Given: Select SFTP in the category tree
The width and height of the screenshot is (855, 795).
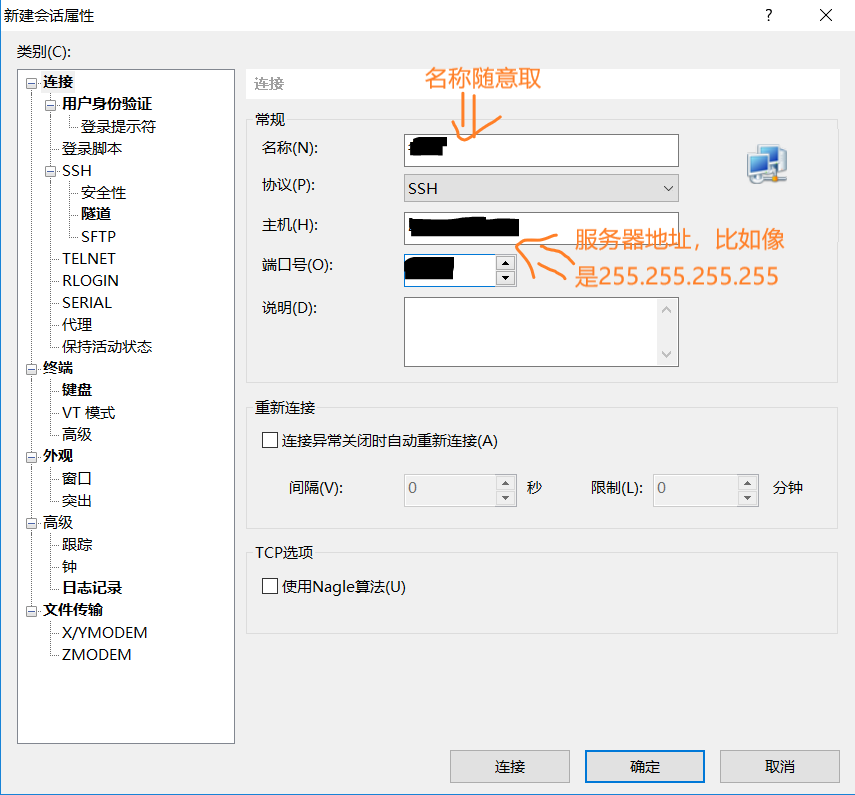Looking at the screenshot, I should [98, 236].
